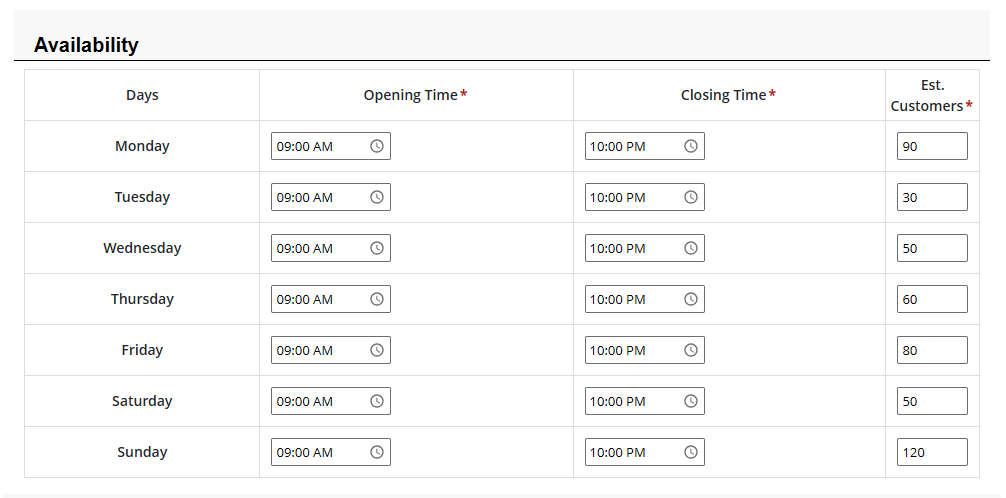
Task: Click Saturday closing time clock icon
Action: pyautogui.click(x=691, y=401)
